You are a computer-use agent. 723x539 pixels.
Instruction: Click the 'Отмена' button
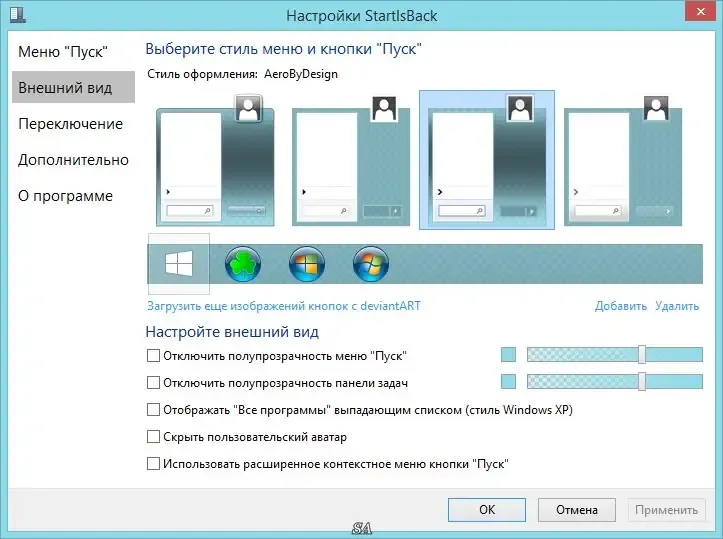point(577,509)
